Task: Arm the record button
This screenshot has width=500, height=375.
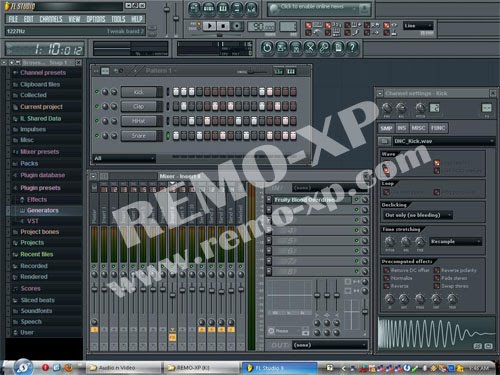Action: [237, 26]
